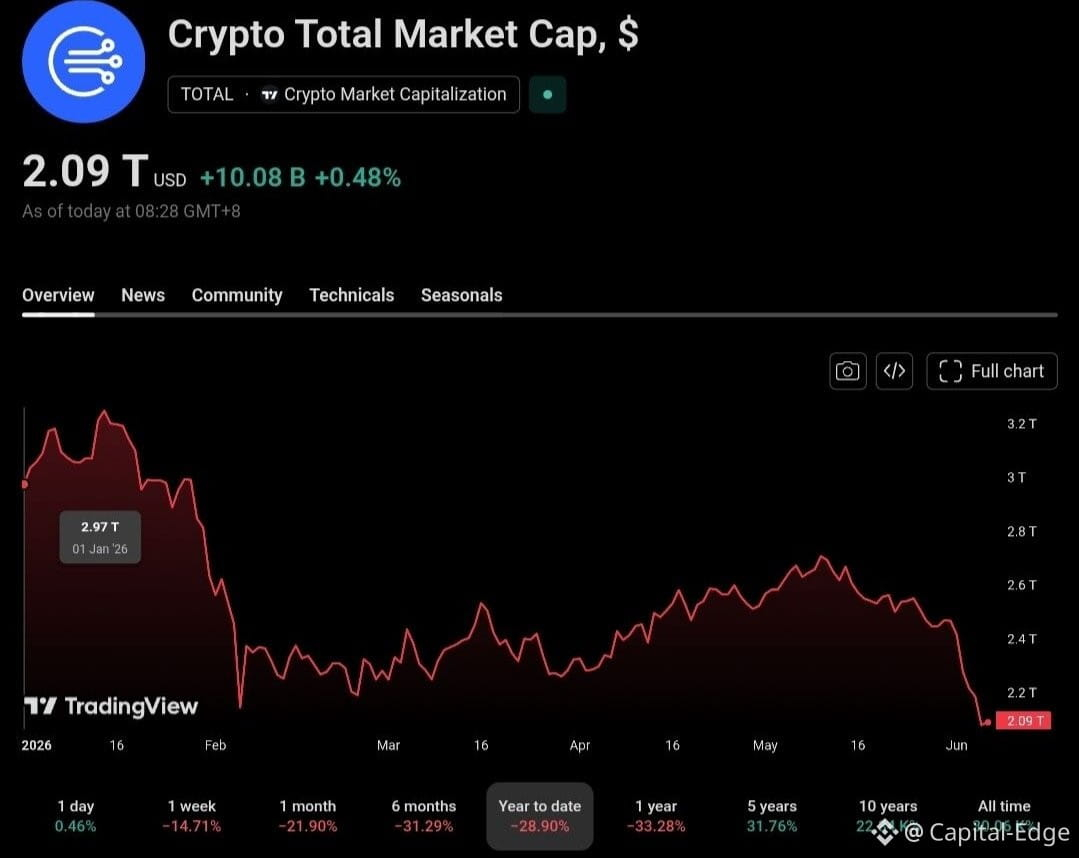Open the Full chart view
This screenshot has width=1079, height=858.
click(x=992, y=372)
